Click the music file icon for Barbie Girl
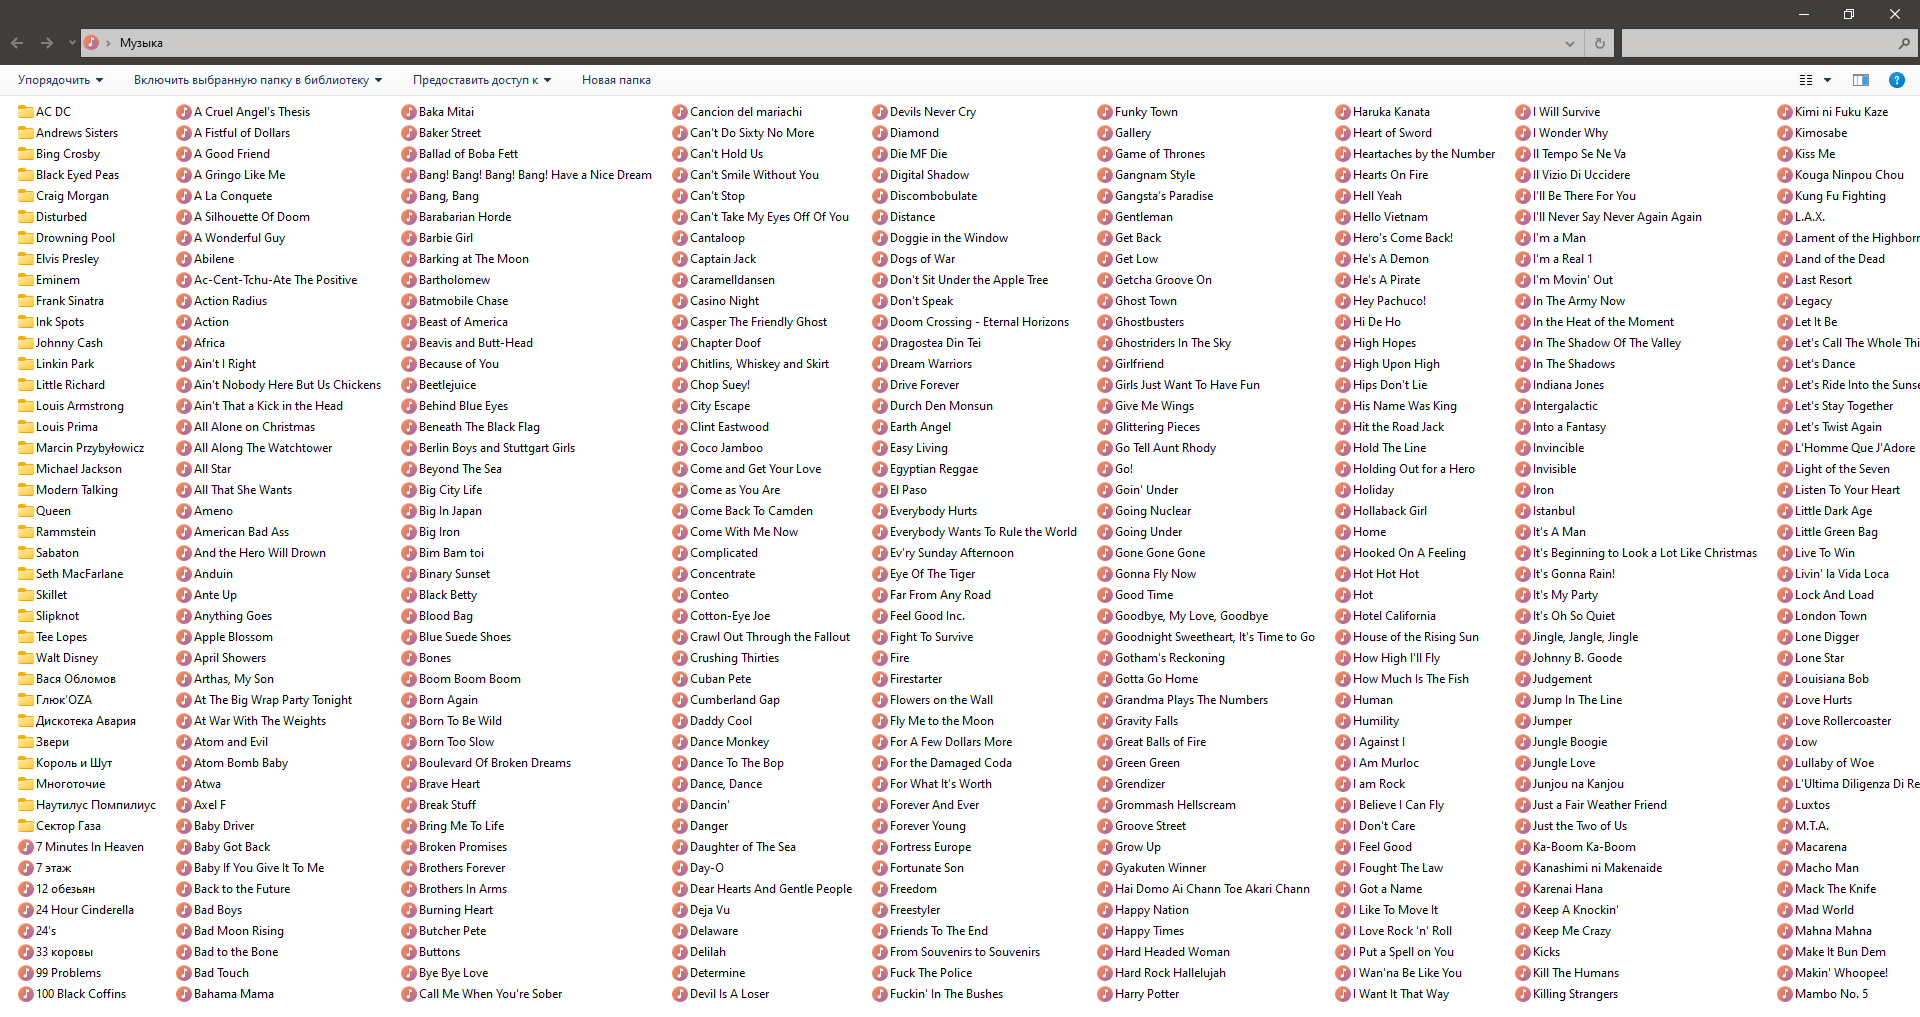The width and height of the screenshot is (1920, 1017). [x=409, y=238]
